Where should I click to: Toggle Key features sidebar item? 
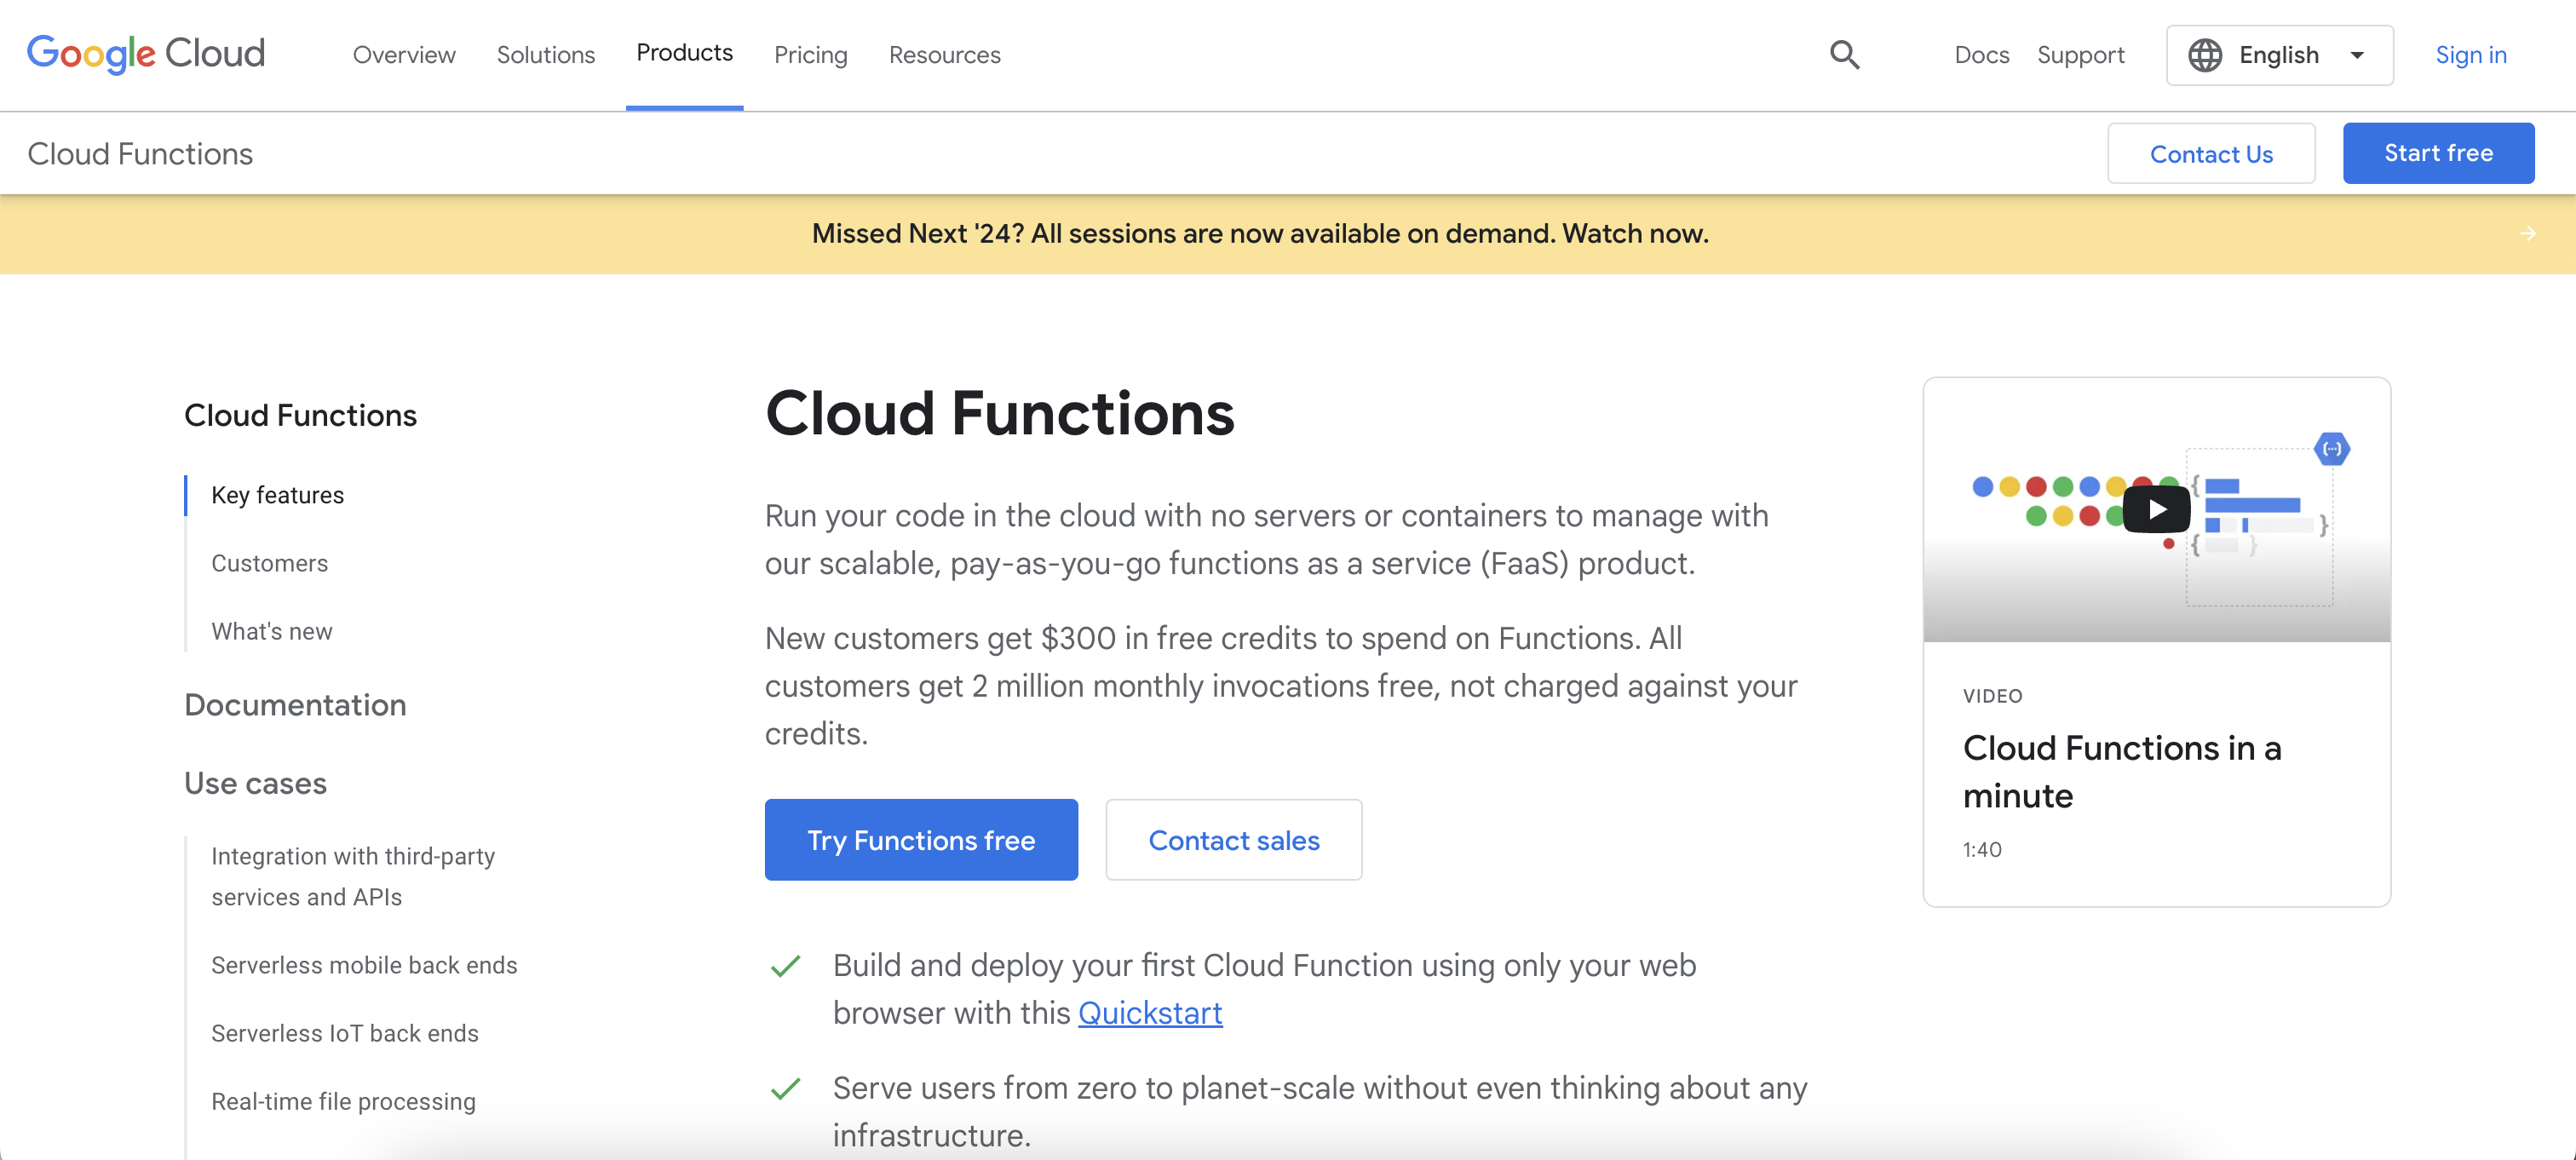pyautogui.click(x=278, y=495)
